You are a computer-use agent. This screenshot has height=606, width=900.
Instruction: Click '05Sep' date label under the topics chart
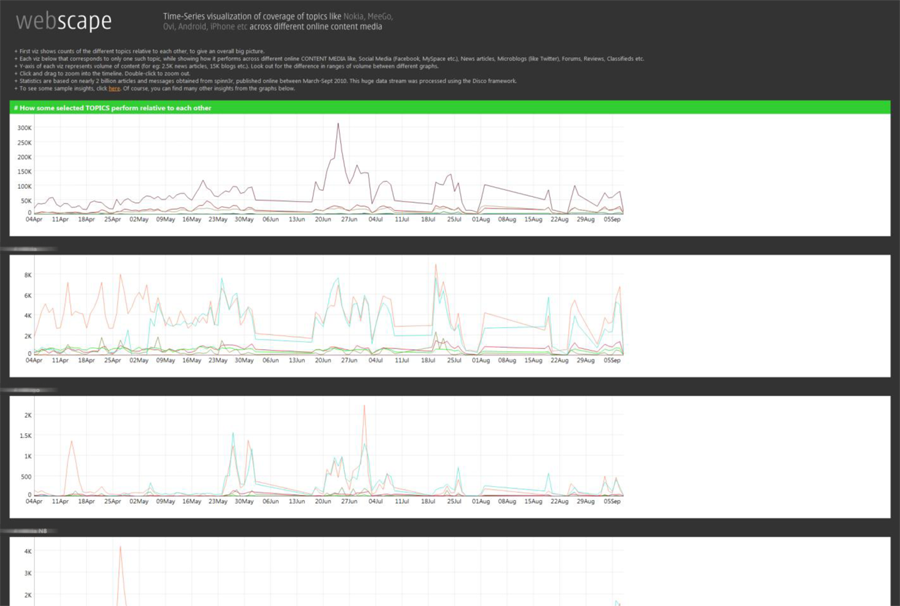click(612, 219)
